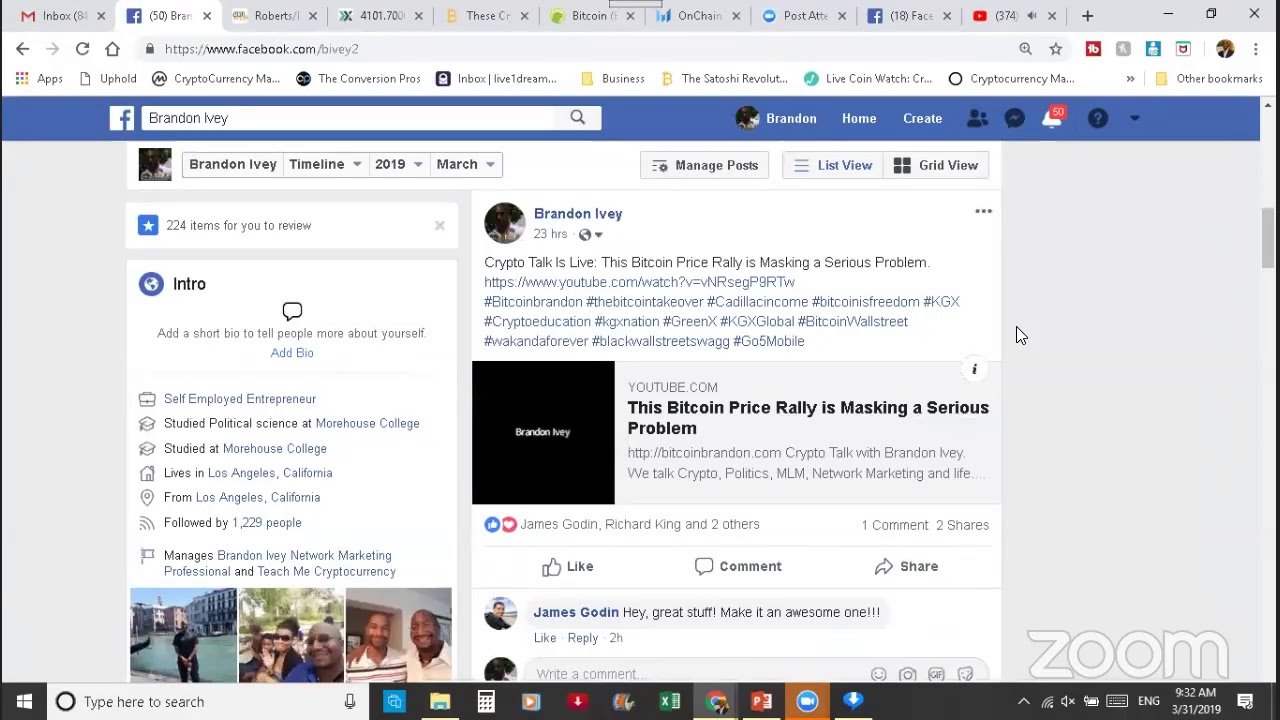Open the 2019 year dropdown
1280x720 pixels.
398,164
